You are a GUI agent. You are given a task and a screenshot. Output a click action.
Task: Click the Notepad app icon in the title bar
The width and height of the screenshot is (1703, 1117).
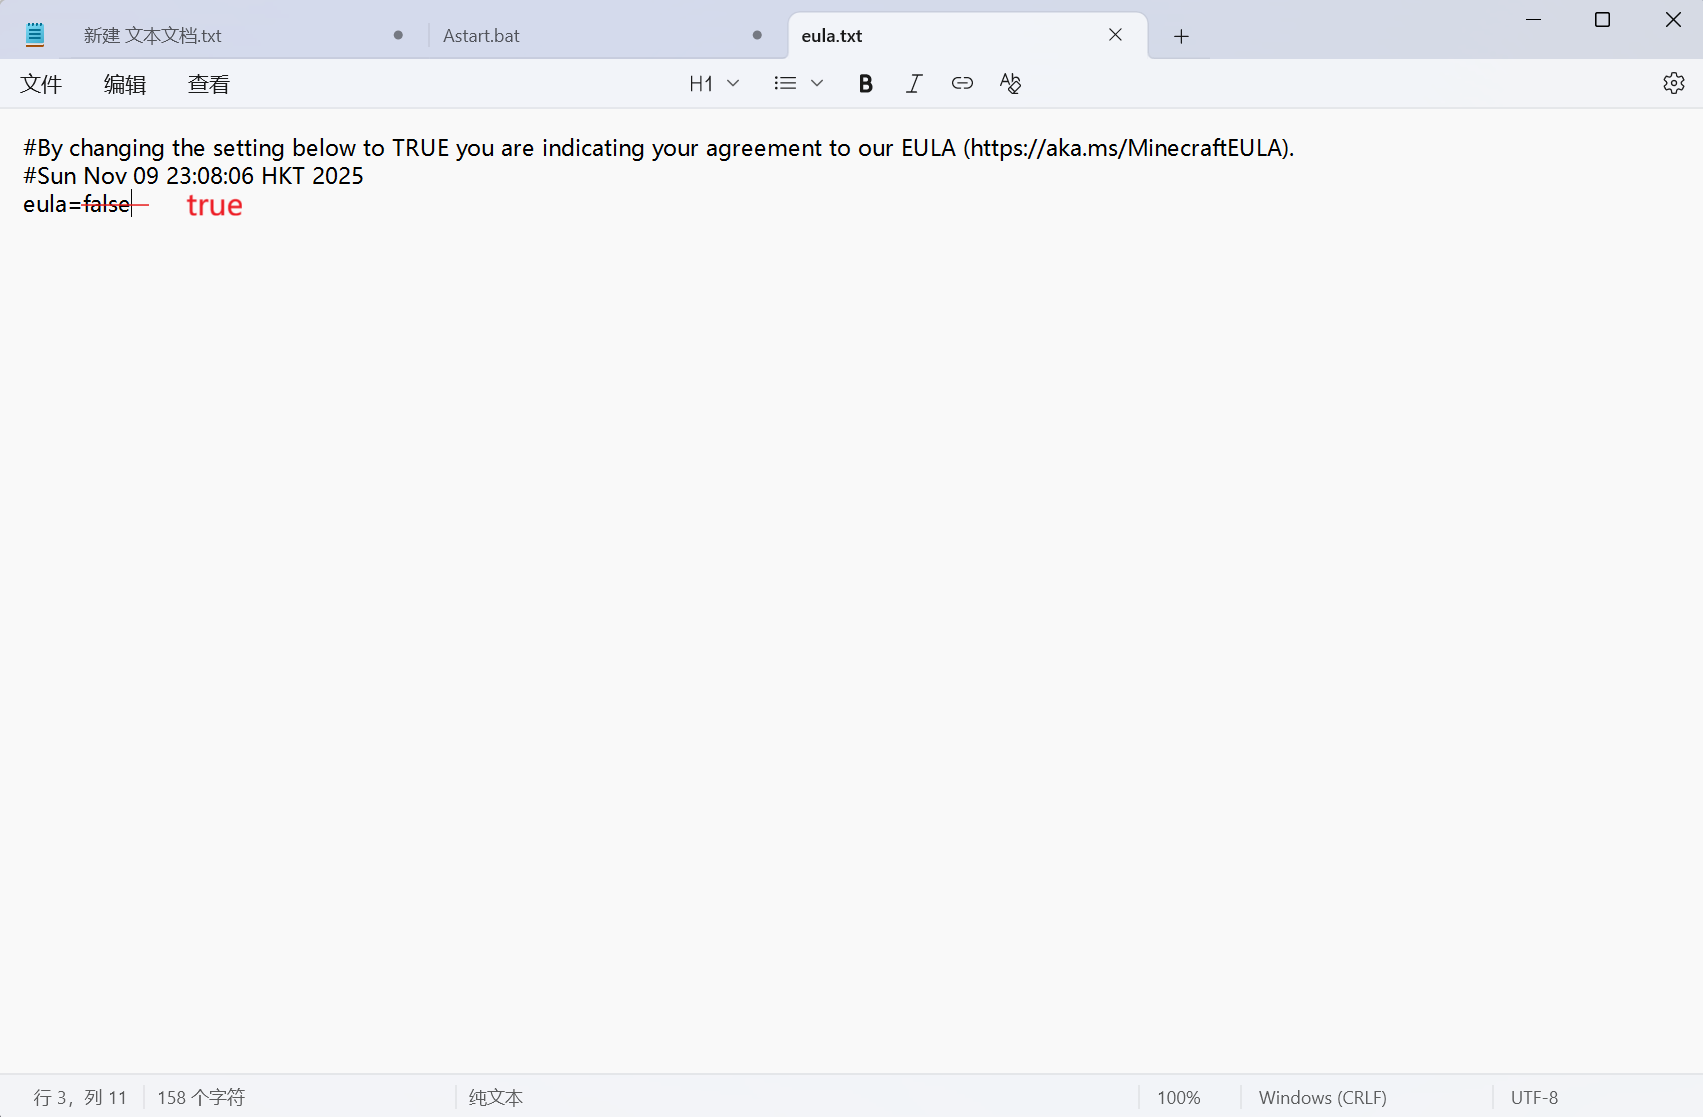coord(35,35)
